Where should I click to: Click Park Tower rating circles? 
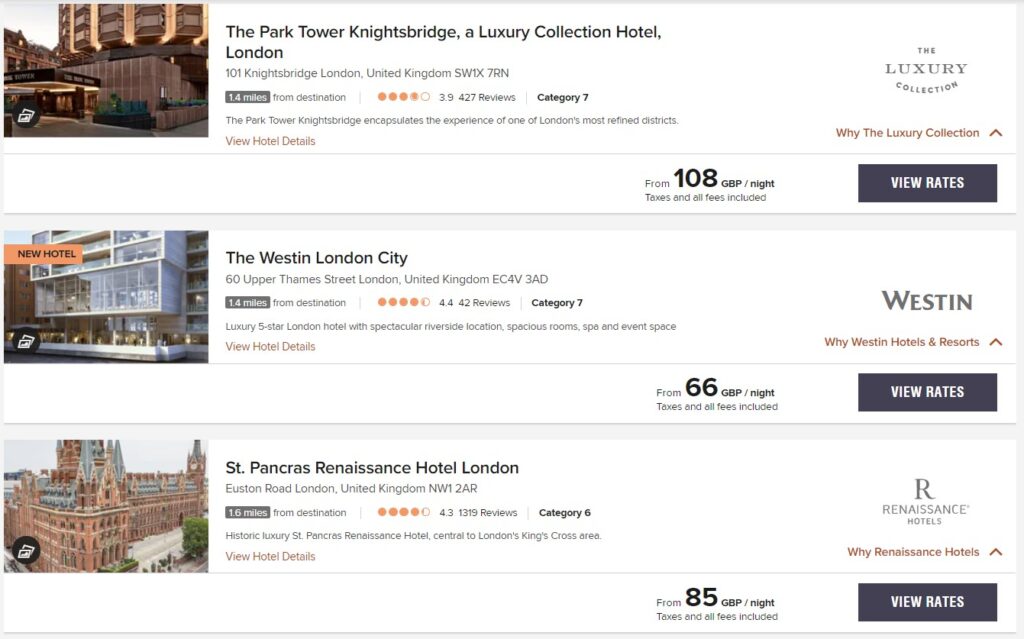pyautogui.click(x=403, y=97)
